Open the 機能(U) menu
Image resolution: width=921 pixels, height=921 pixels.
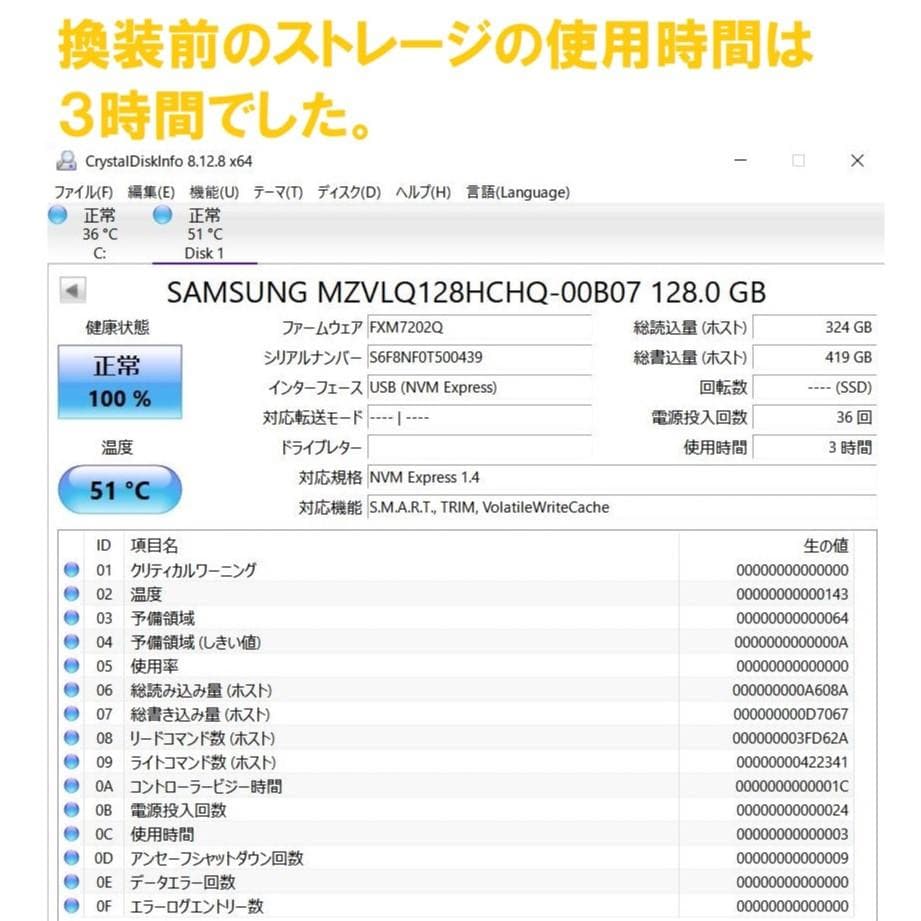[x=214, y=192]
